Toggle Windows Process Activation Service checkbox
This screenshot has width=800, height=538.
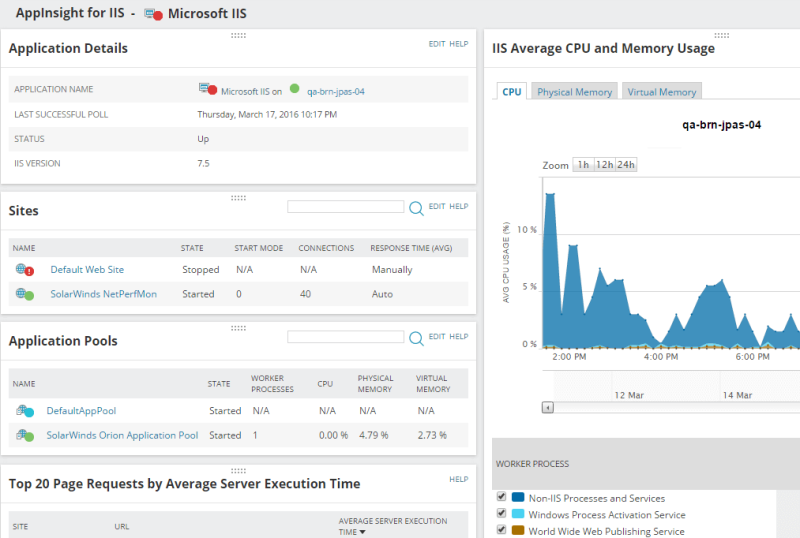click(501, 513)
